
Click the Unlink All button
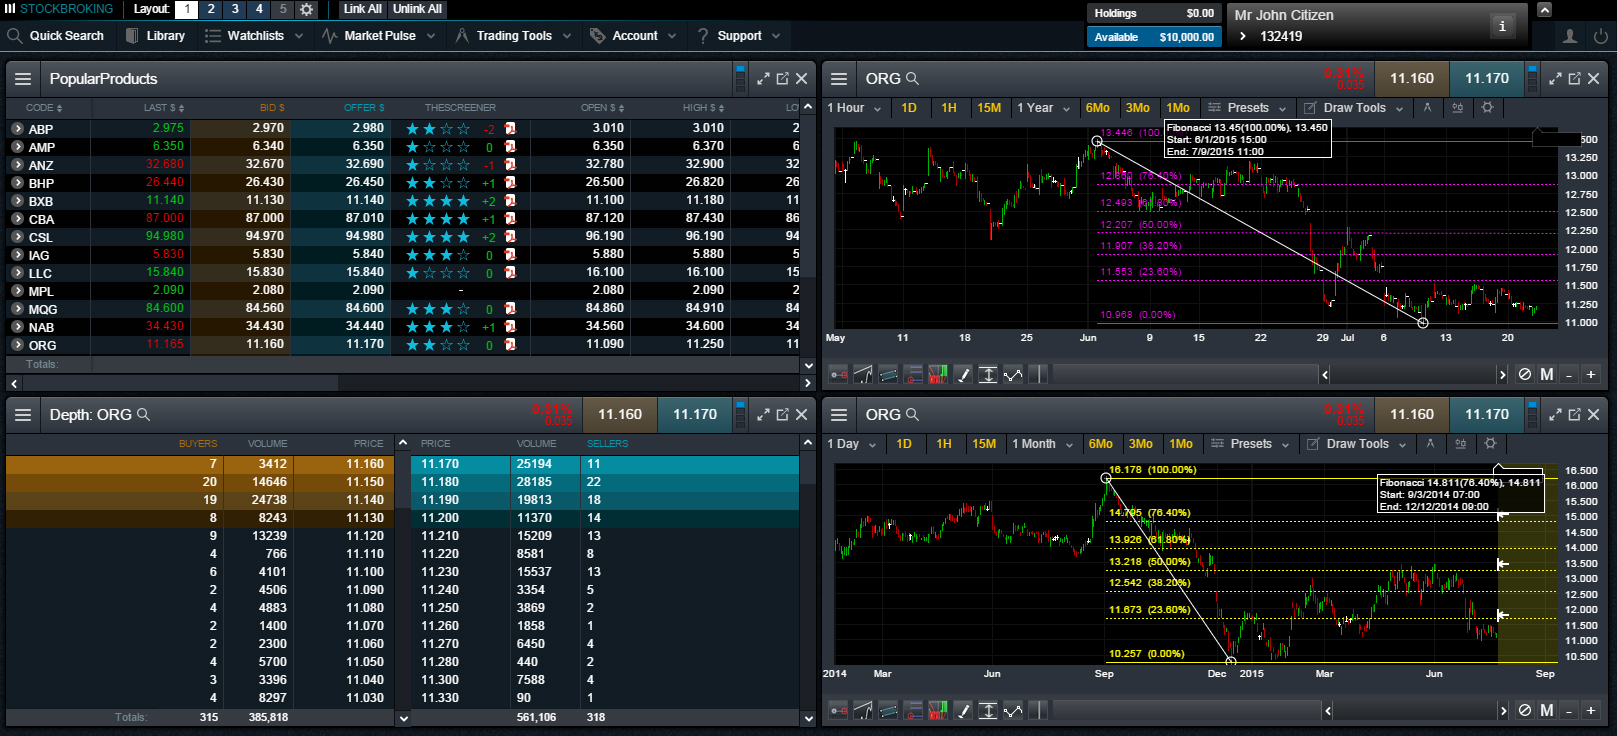417,9
